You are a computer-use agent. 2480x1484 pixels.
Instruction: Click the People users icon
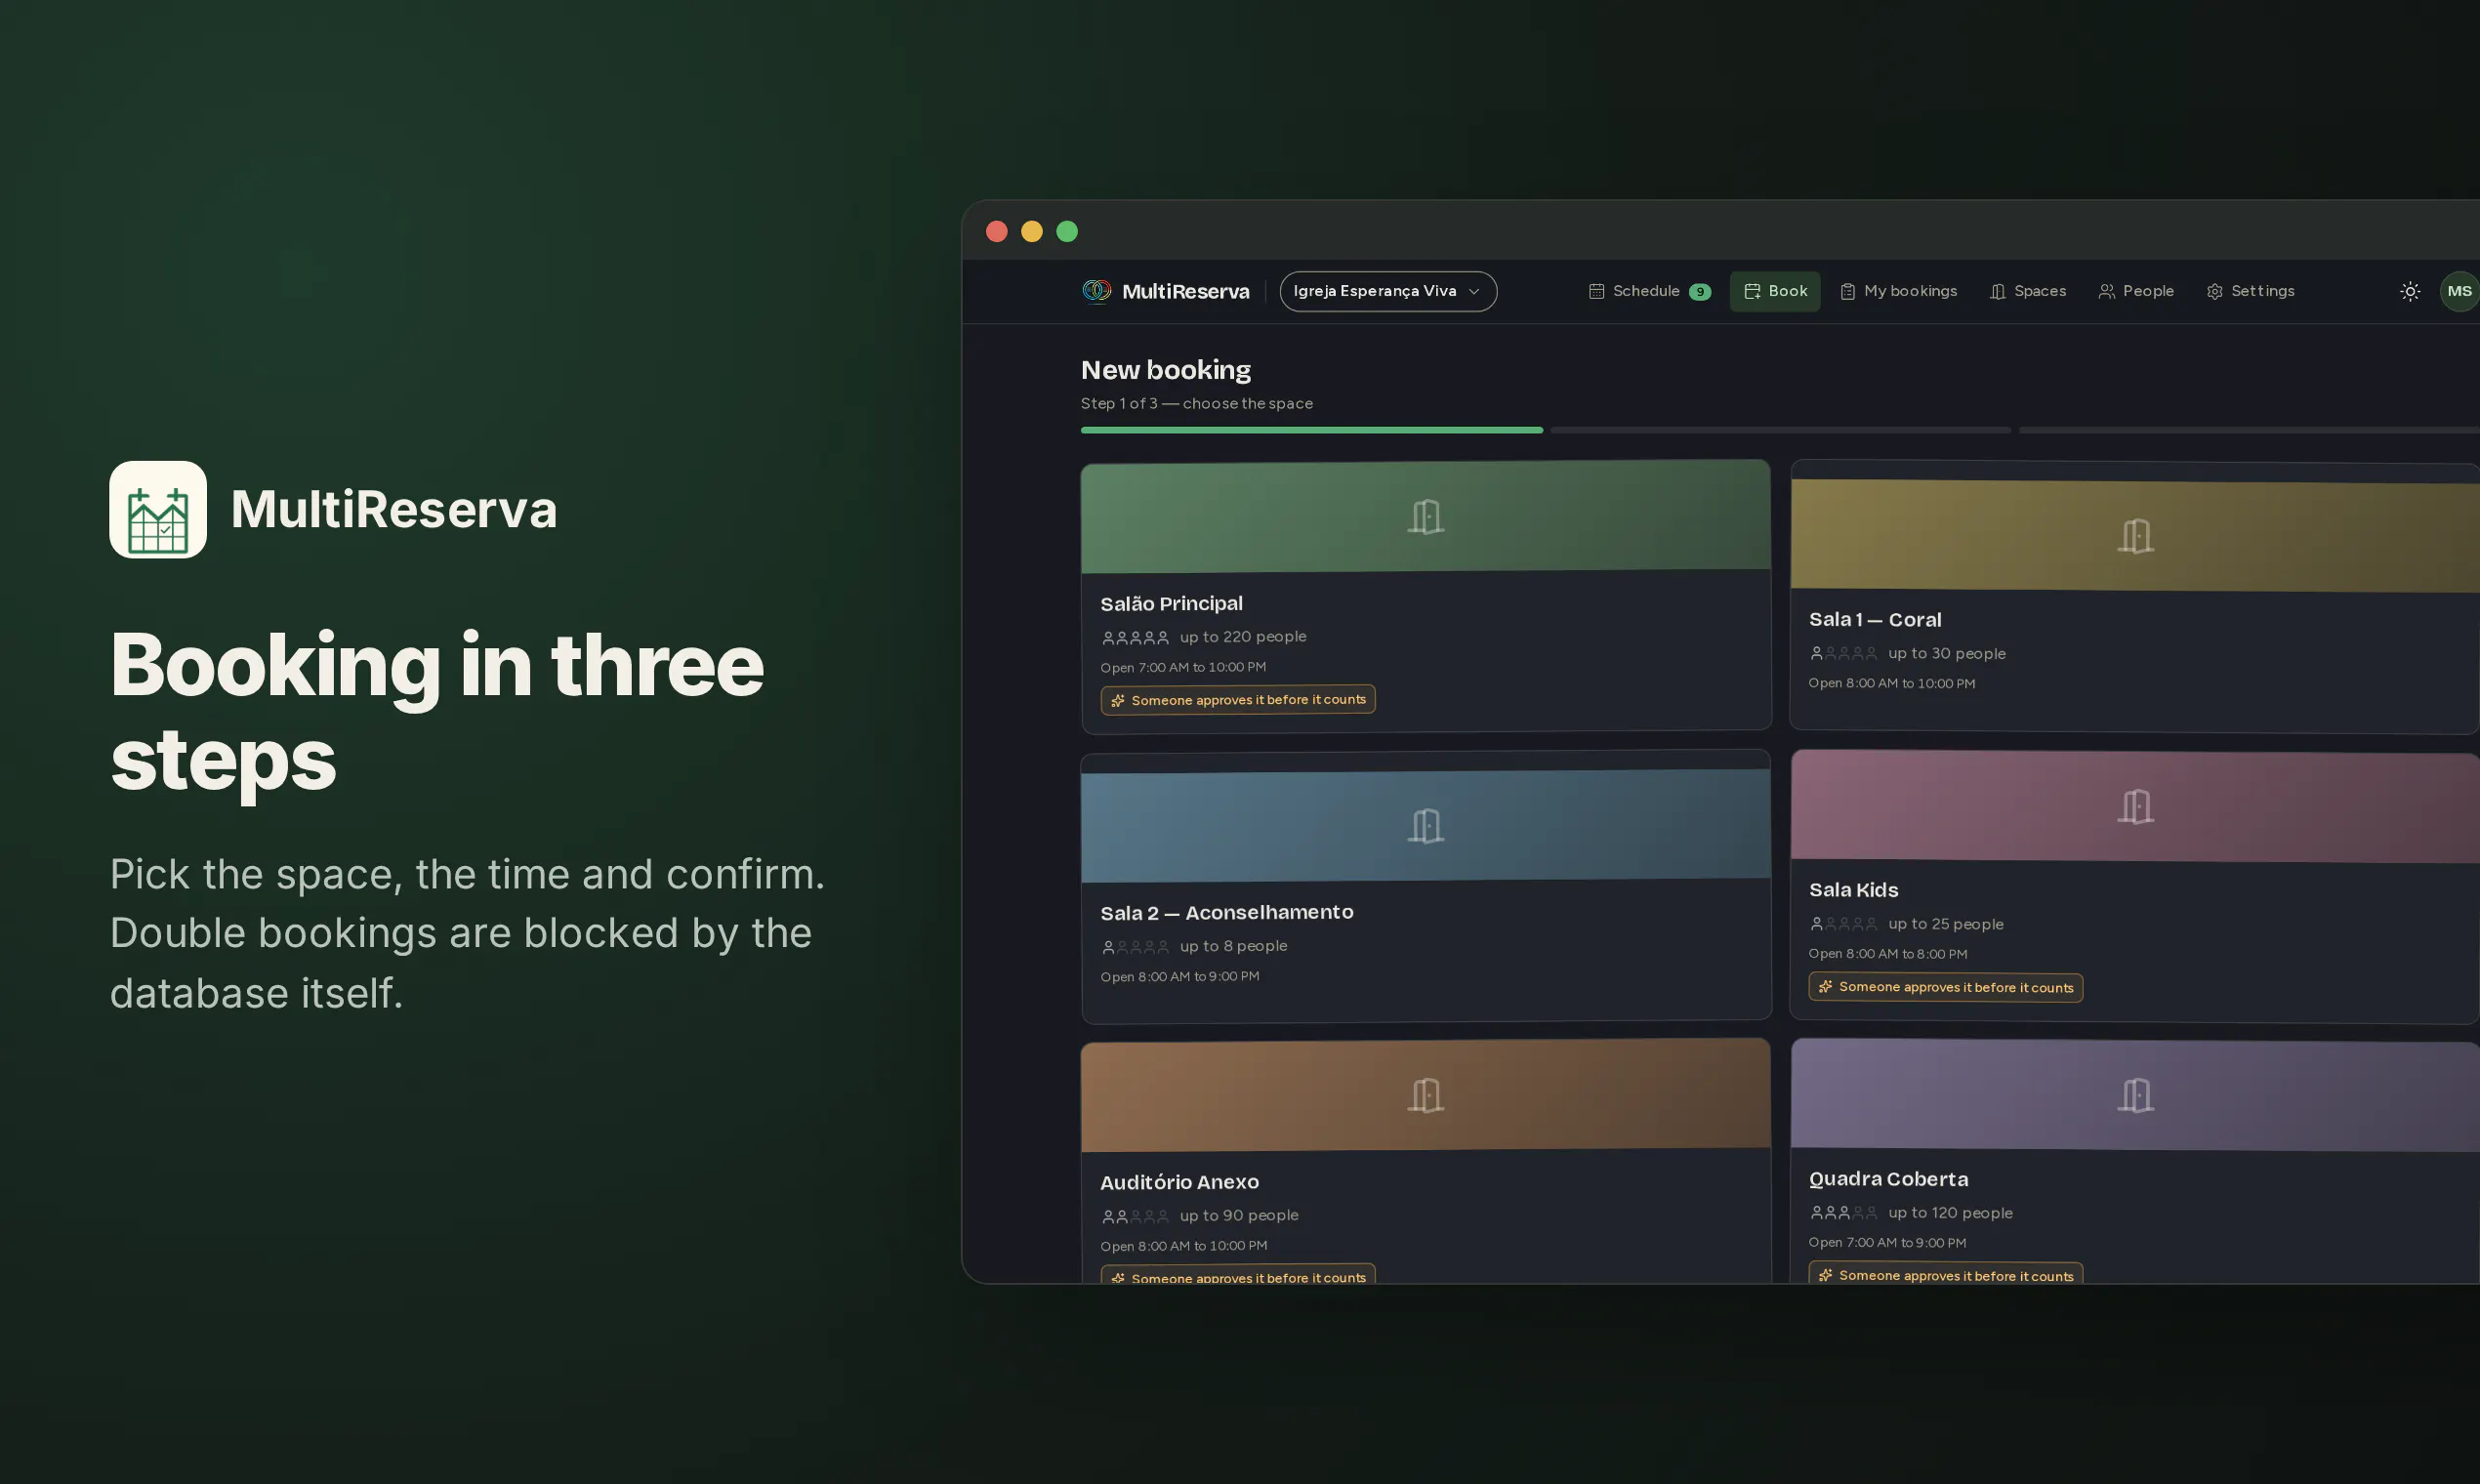coord(2106,291)
